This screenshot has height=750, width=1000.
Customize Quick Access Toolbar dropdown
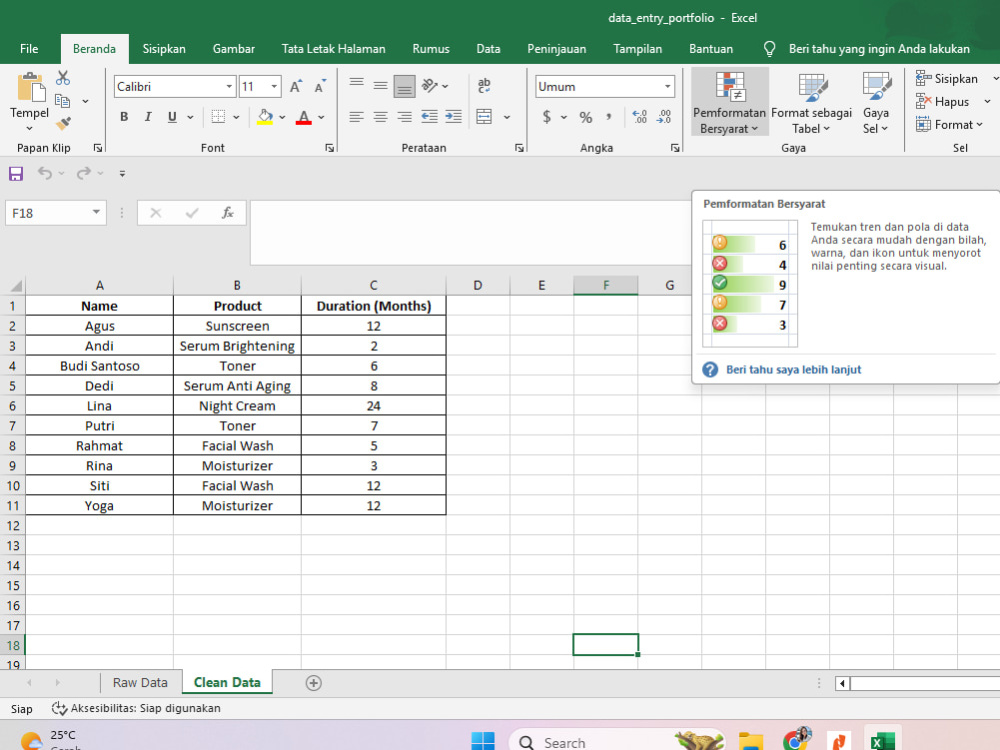(x=122, y=173)
